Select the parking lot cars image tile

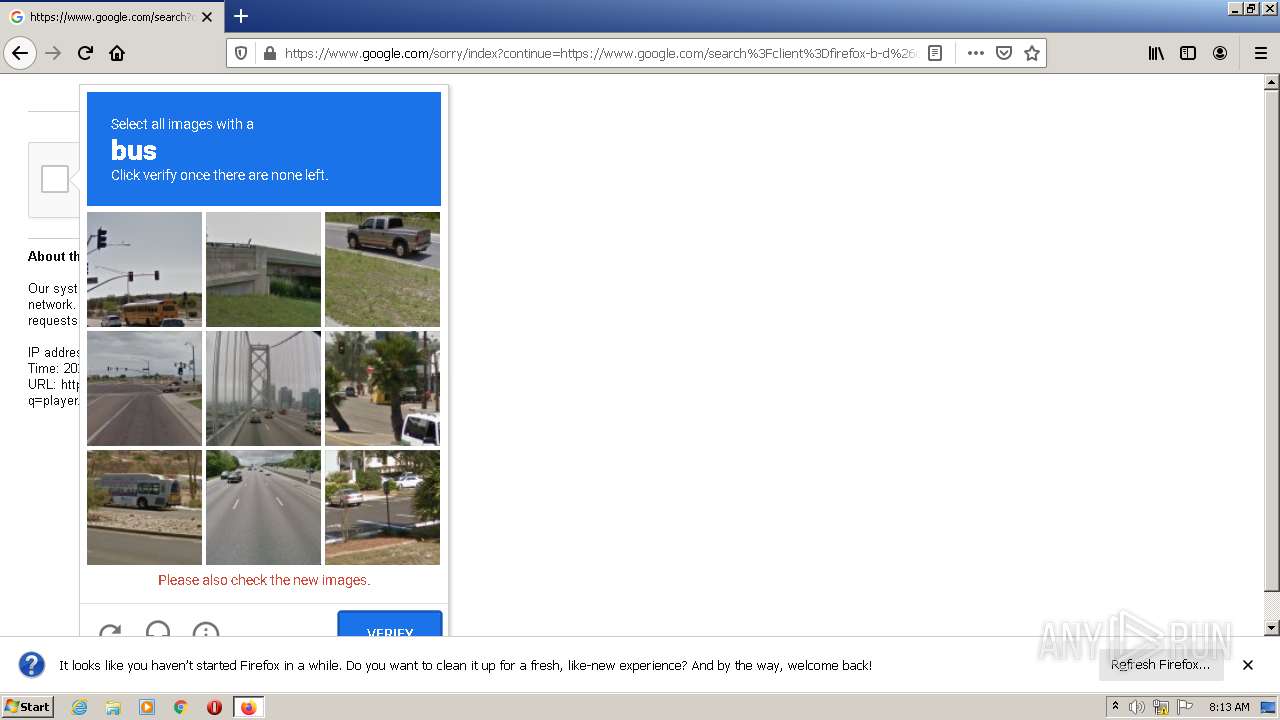(x=382, y=507)
